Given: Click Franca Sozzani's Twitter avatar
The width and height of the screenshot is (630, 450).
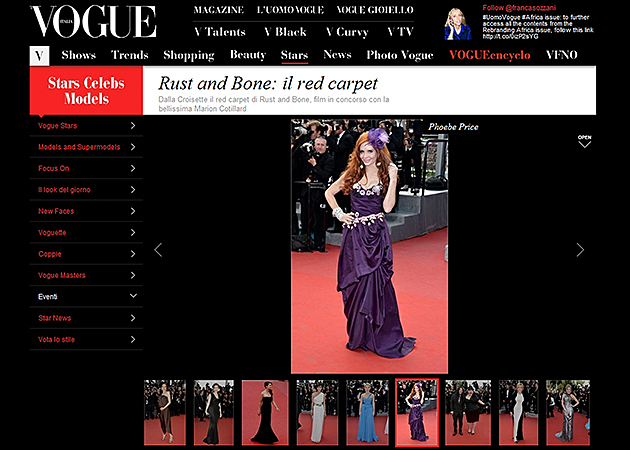Looking at the screenshot, I should 458,22.
